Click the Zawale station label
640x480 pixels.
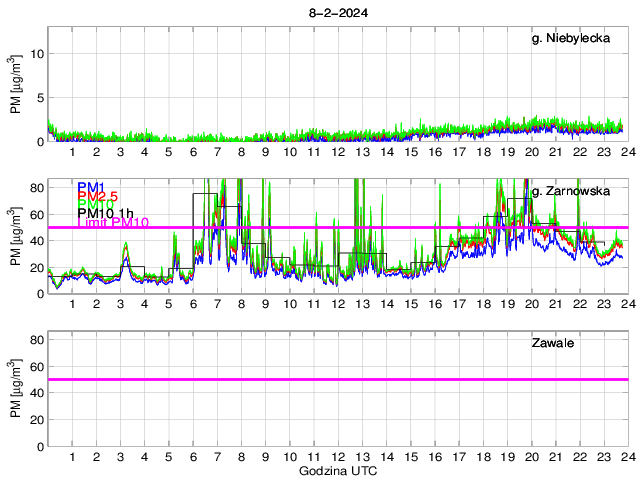point(552,343)
